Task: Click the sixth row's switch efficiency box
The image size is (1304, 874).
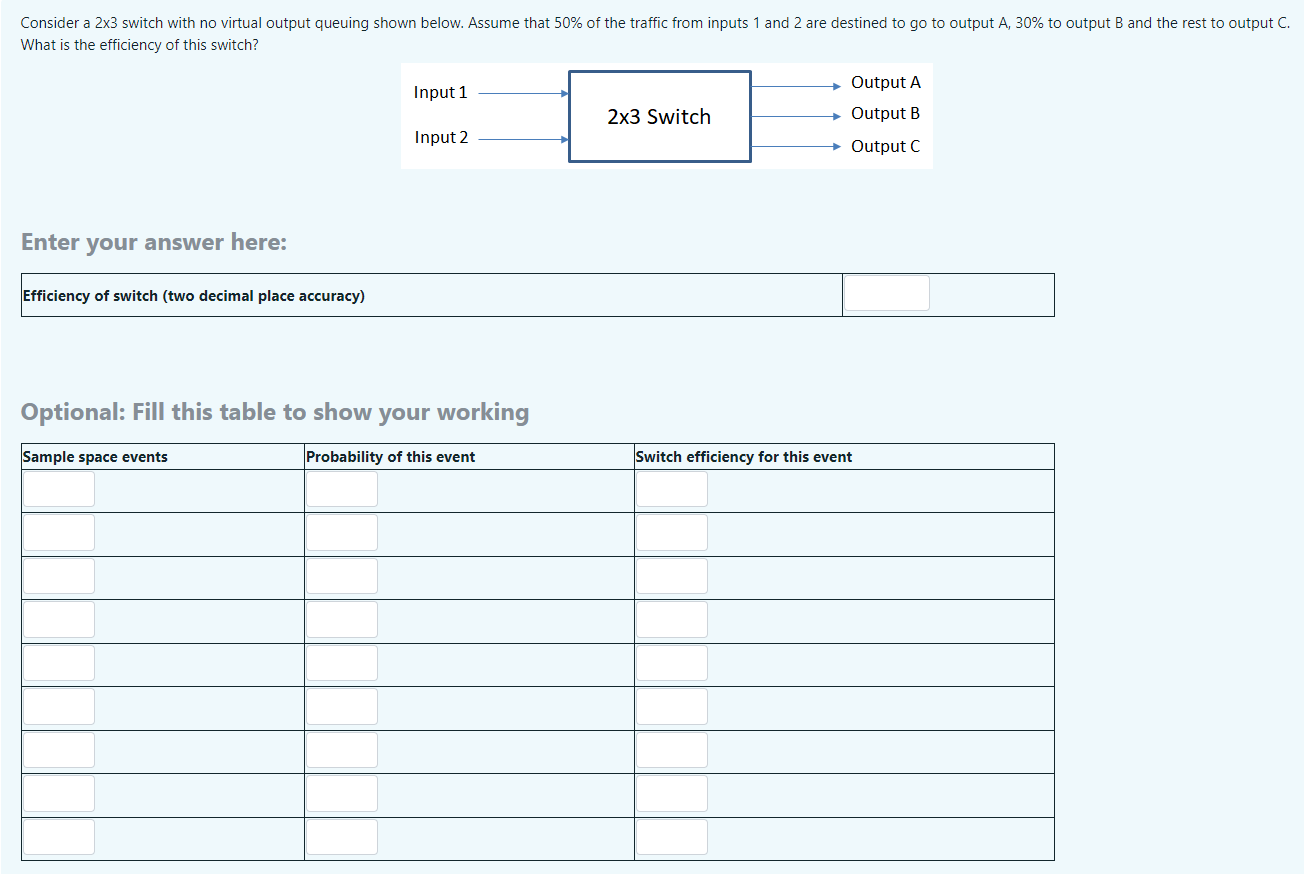Action: [672, 706]
